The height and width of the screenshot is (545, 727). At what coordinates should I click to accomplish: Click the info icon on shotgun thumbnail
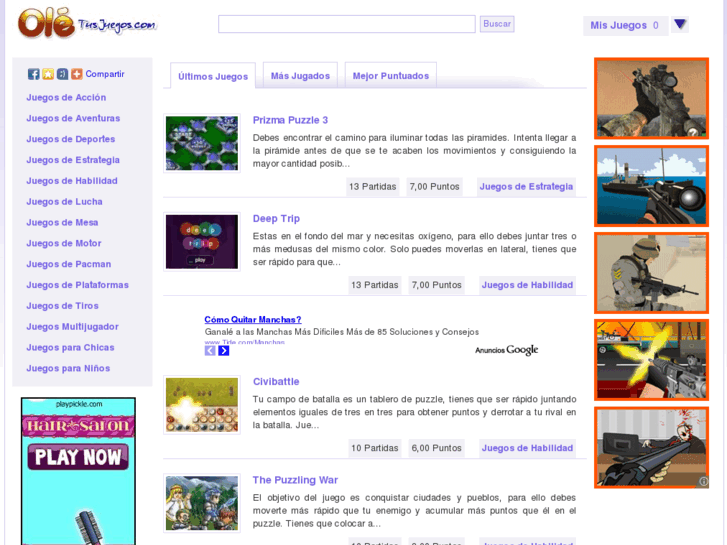click(x=703, y=481)
